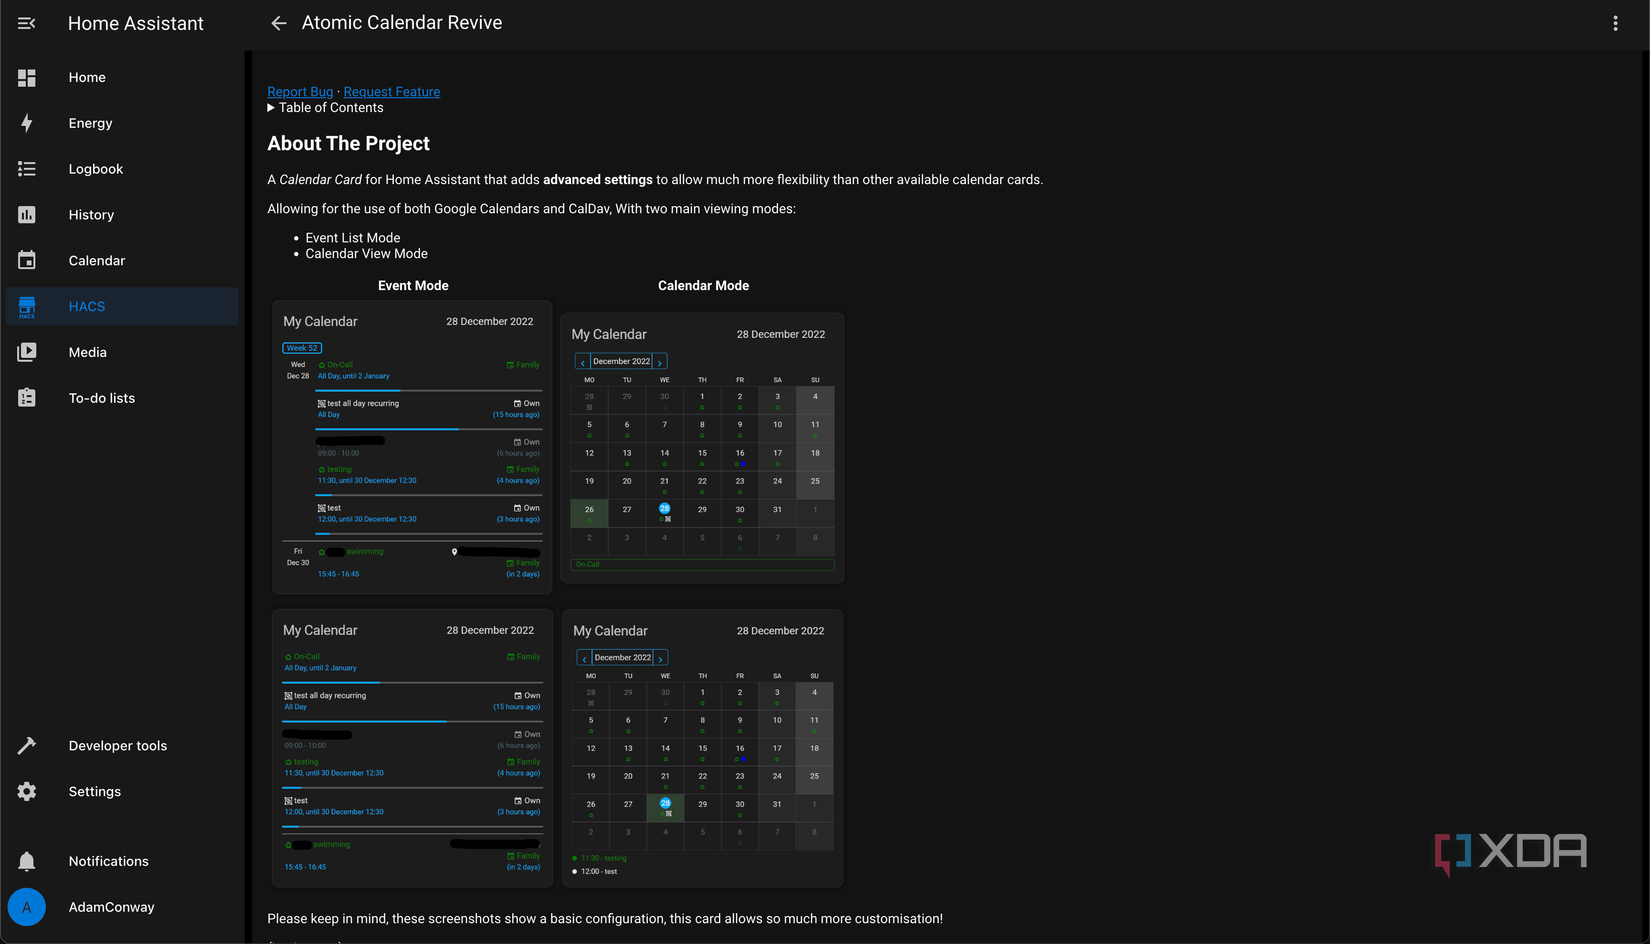Image resolution: width=1650 pixels, height=944 pixels.
Task: Go back using the arrow icon
Action: coord(279,23)
